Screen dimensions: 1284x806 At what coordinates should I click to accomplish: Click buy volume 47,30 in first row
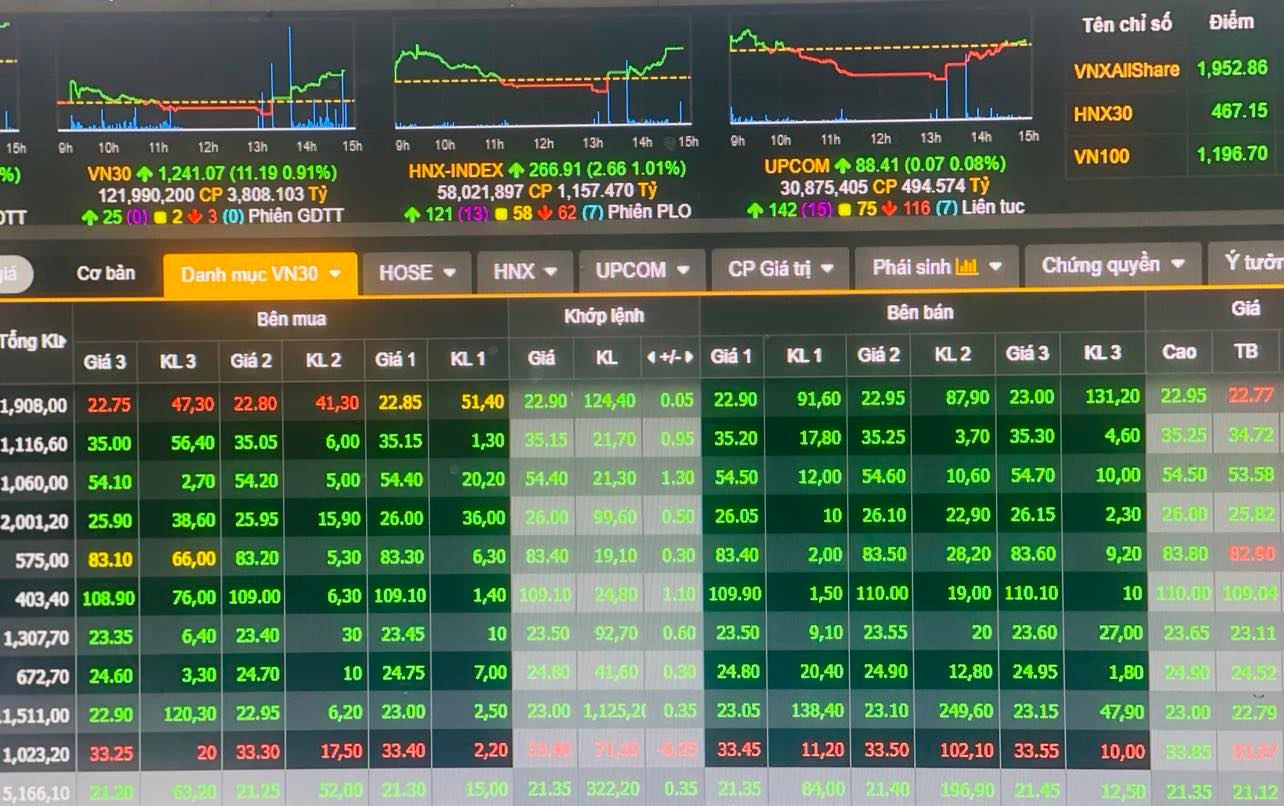coord(193,405)
